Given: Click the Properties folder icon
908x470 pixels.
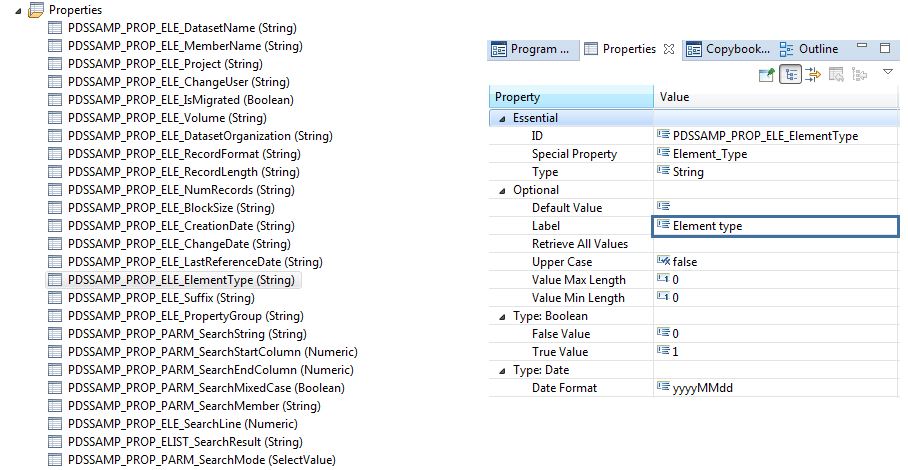Looking at the screenshot, I should point(36,10).
